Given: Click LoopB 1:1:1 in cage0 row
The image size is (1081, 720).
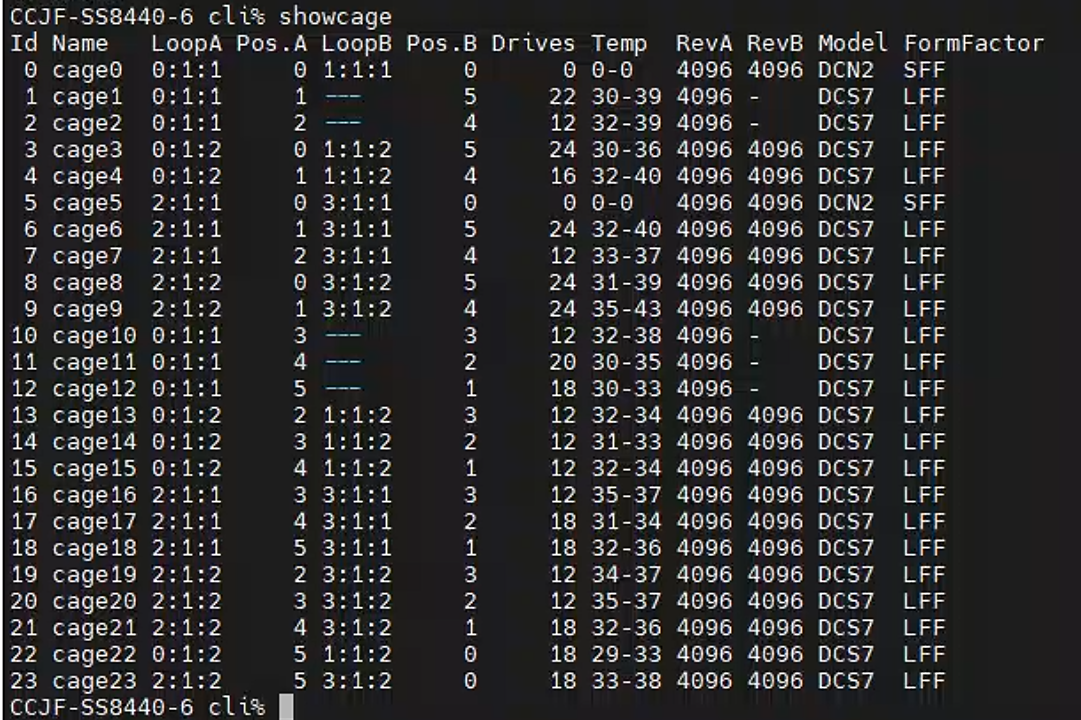Looking at the screenshot, I should click(x=356, y=70).
